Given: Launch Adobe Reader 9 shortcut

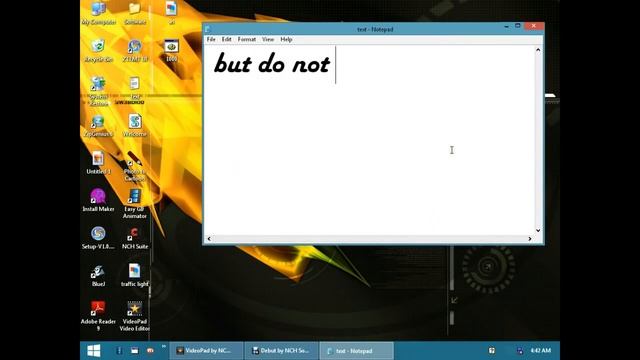Looking at the screenshot, I should 98,316.
